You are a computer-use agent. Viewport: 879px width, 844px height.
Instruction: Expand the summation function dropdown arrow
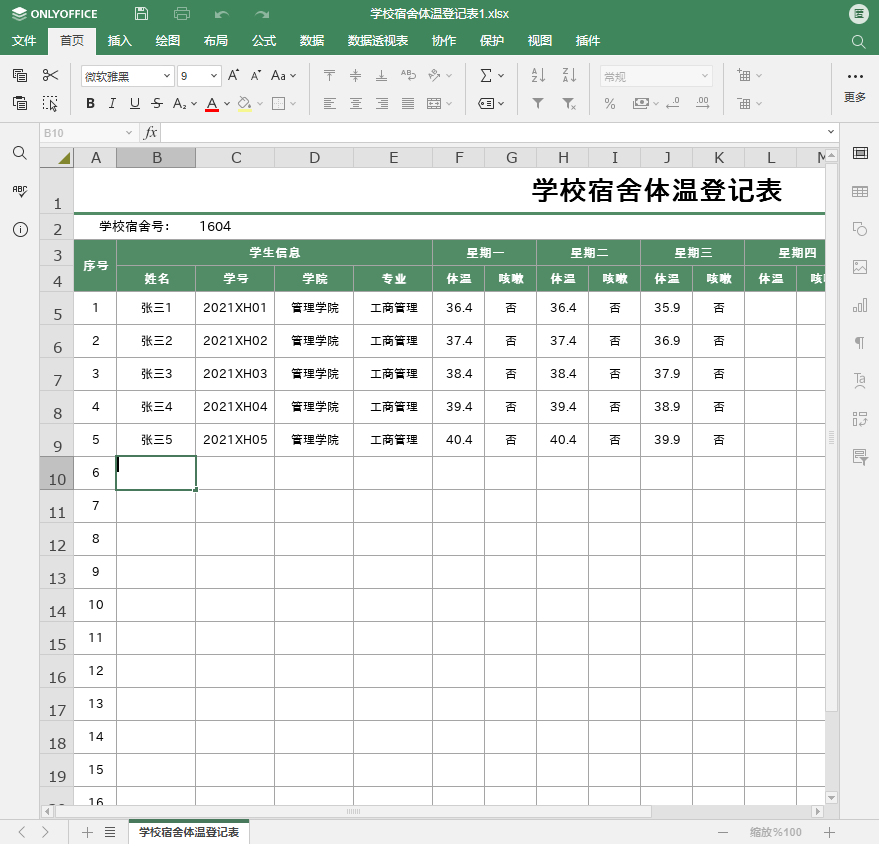(x=501, y=76)
